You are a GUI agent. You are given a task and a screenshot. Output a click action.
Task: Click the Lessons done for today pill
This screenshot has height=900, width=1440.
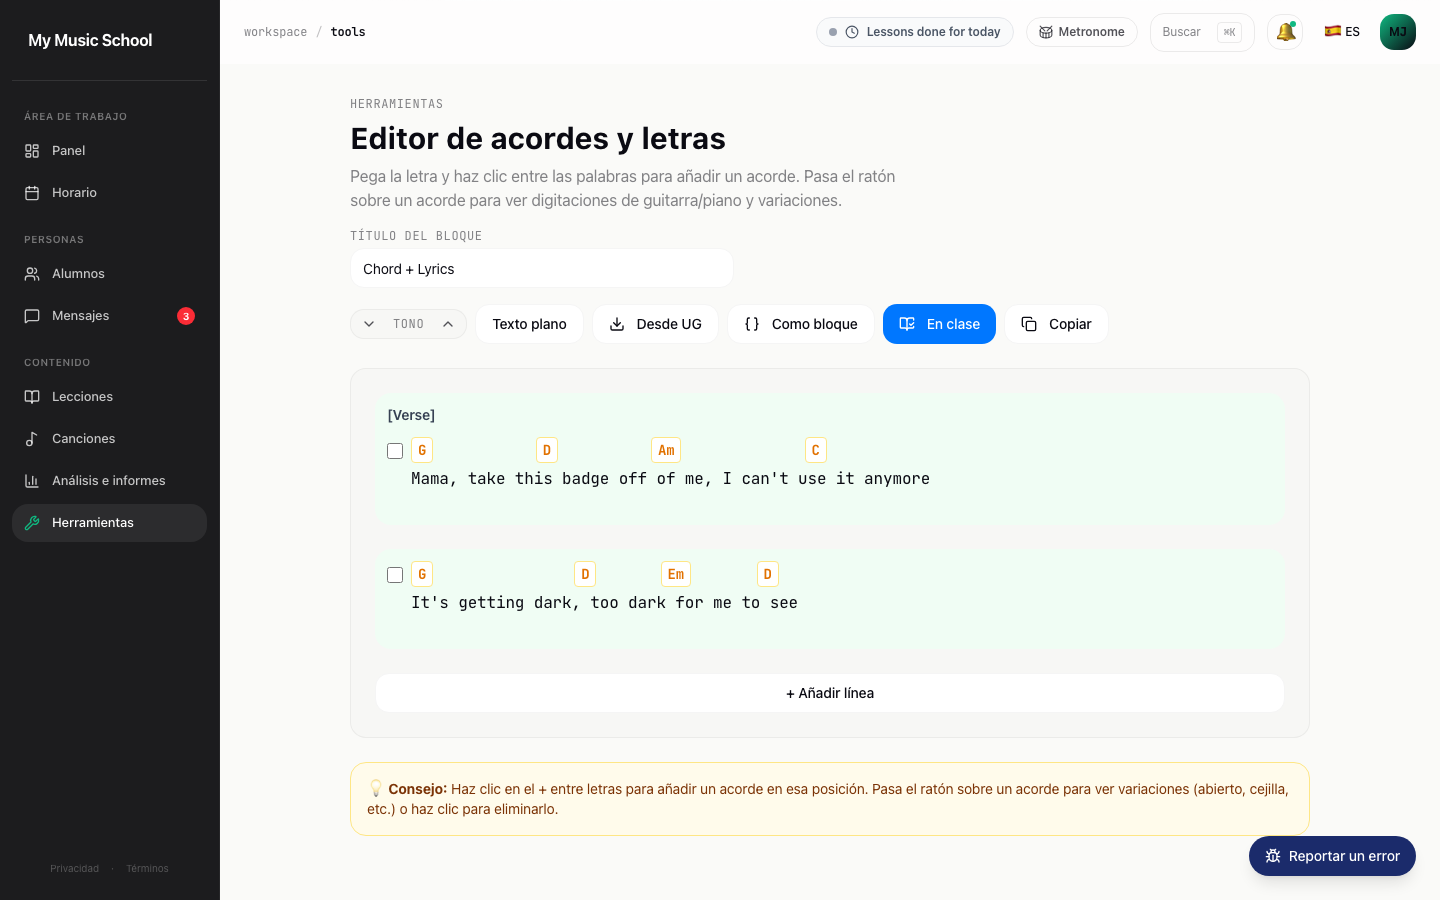coord(915,32)
